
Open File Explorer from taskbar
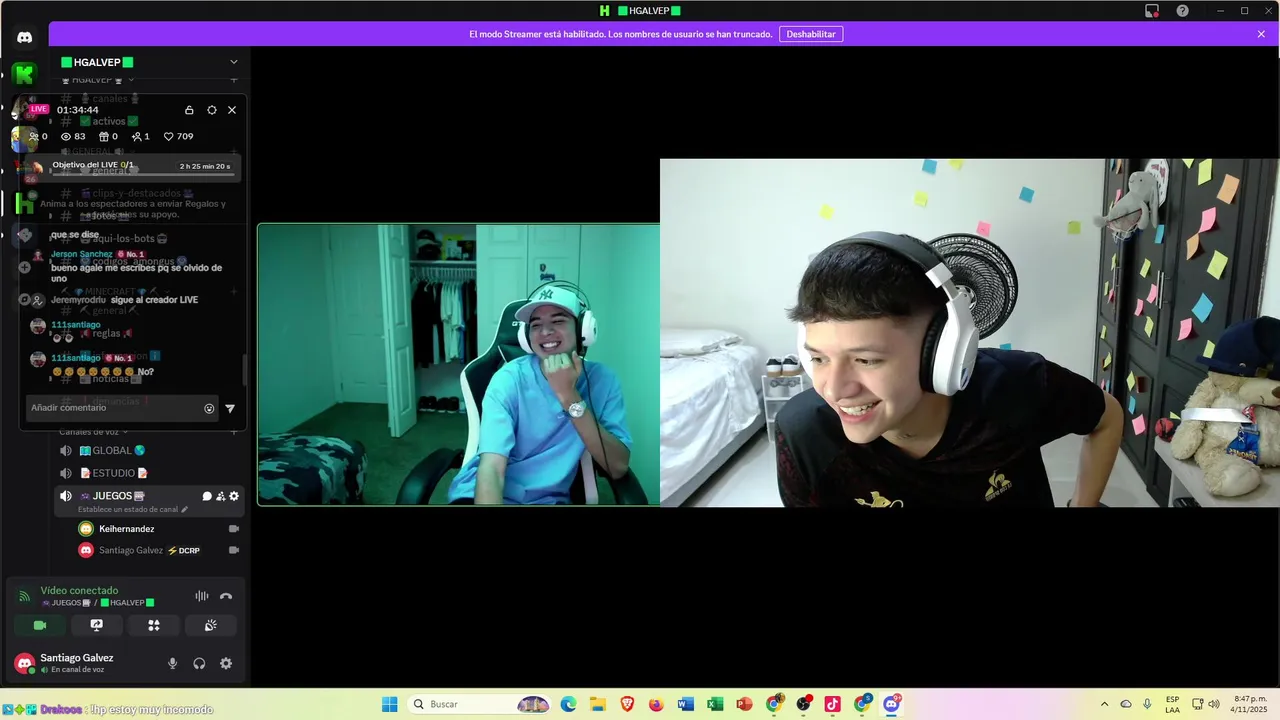click(x=598, y=704)
